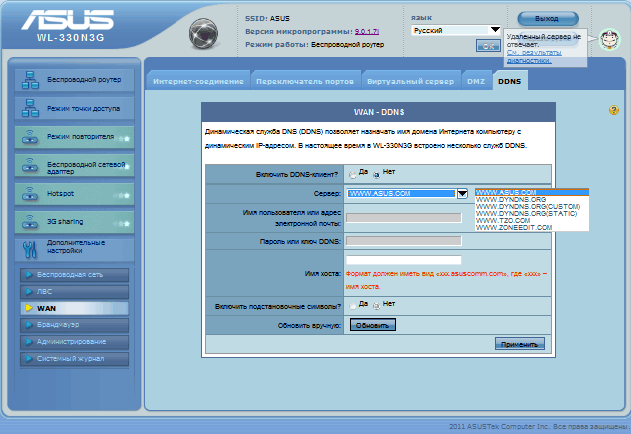Viewport: 631px width, 434px height.
Task: Enable DDNS client with Да radio
Action: (353, 175)
